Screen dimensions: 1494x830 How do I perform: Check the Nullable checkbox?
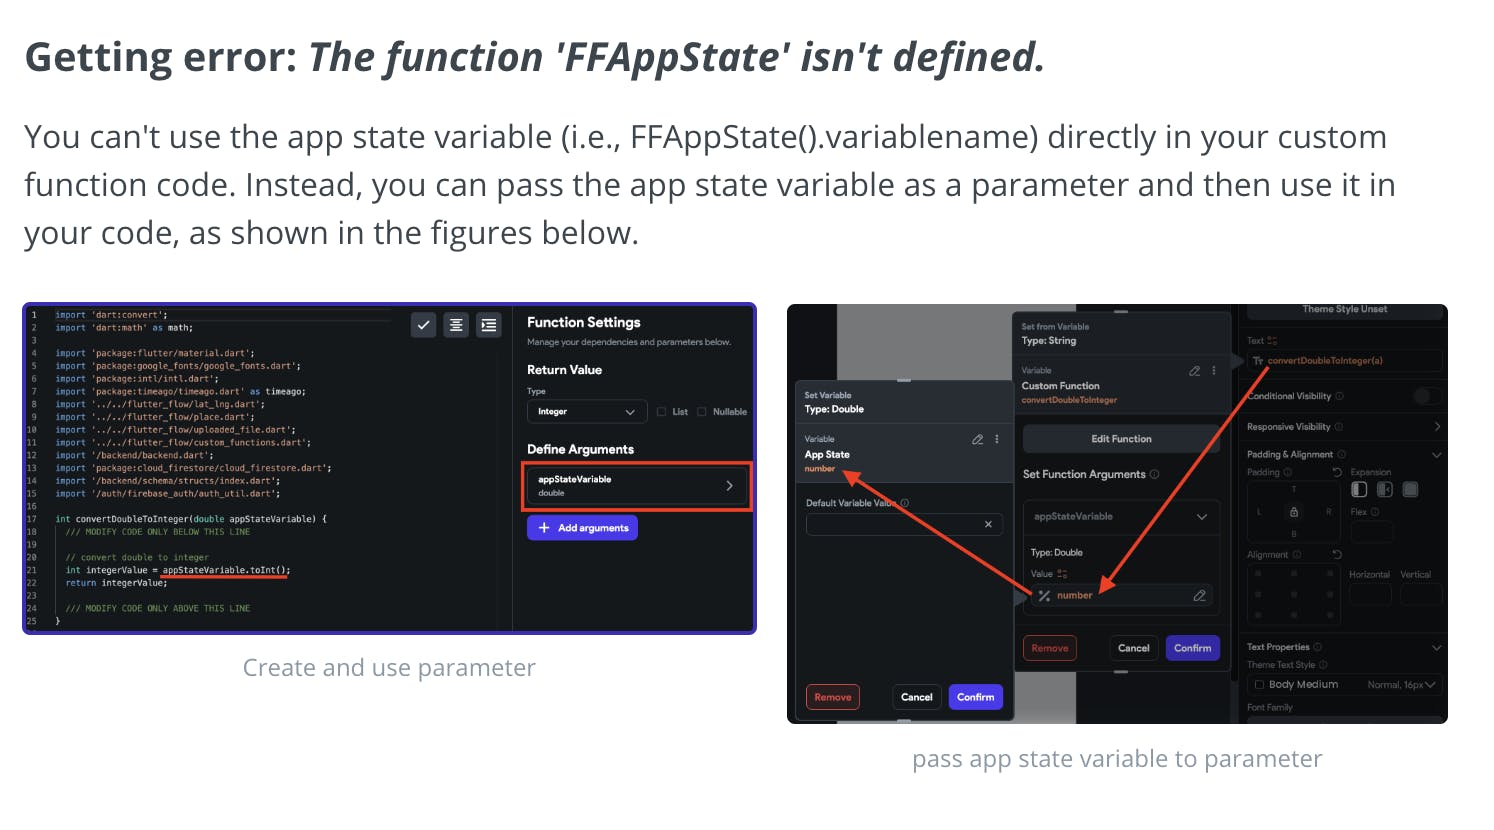coord(702,412)
